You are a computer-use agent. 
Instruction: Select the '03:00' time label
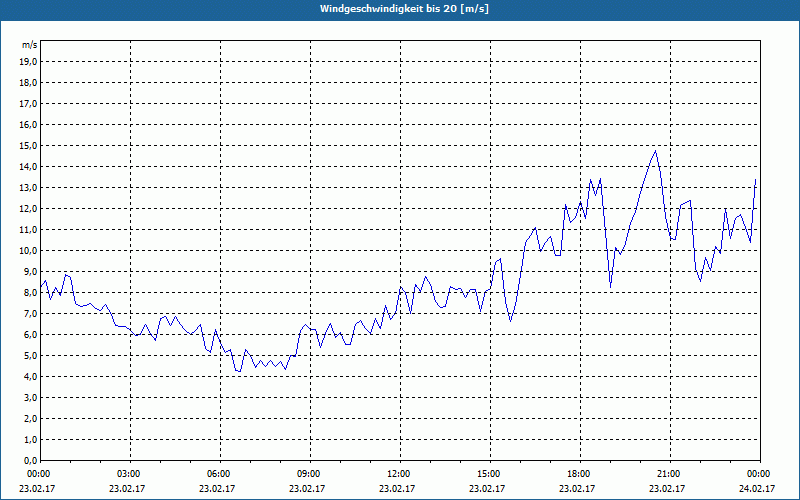tap(127, 474)
